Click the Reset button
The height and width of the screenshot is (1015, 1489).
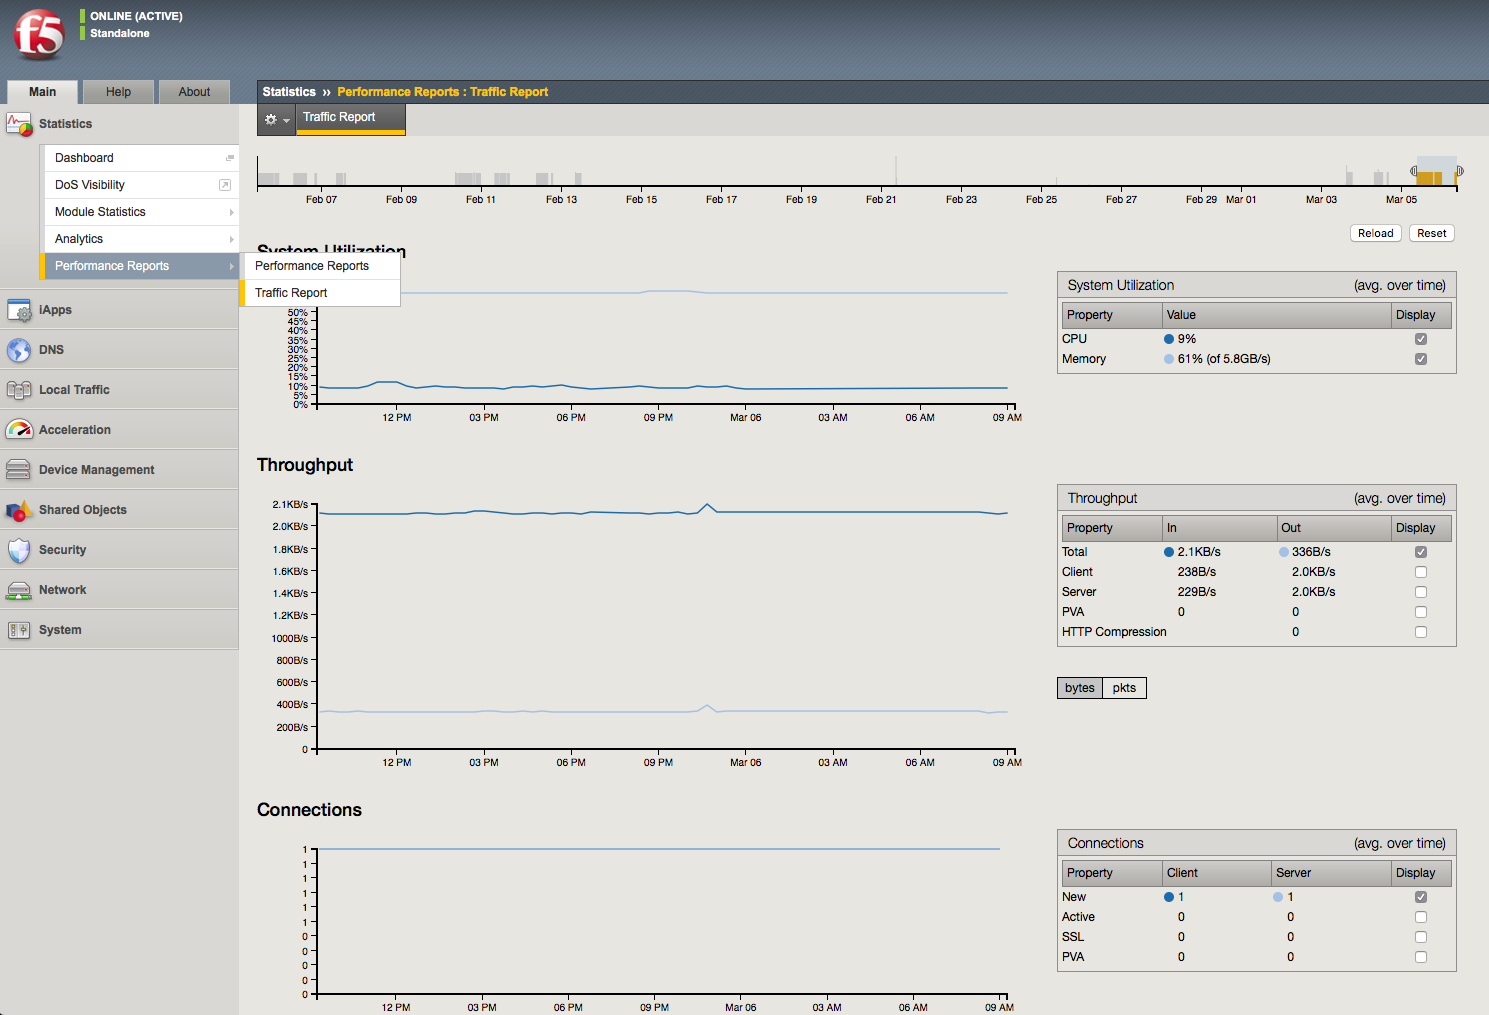1432,233
